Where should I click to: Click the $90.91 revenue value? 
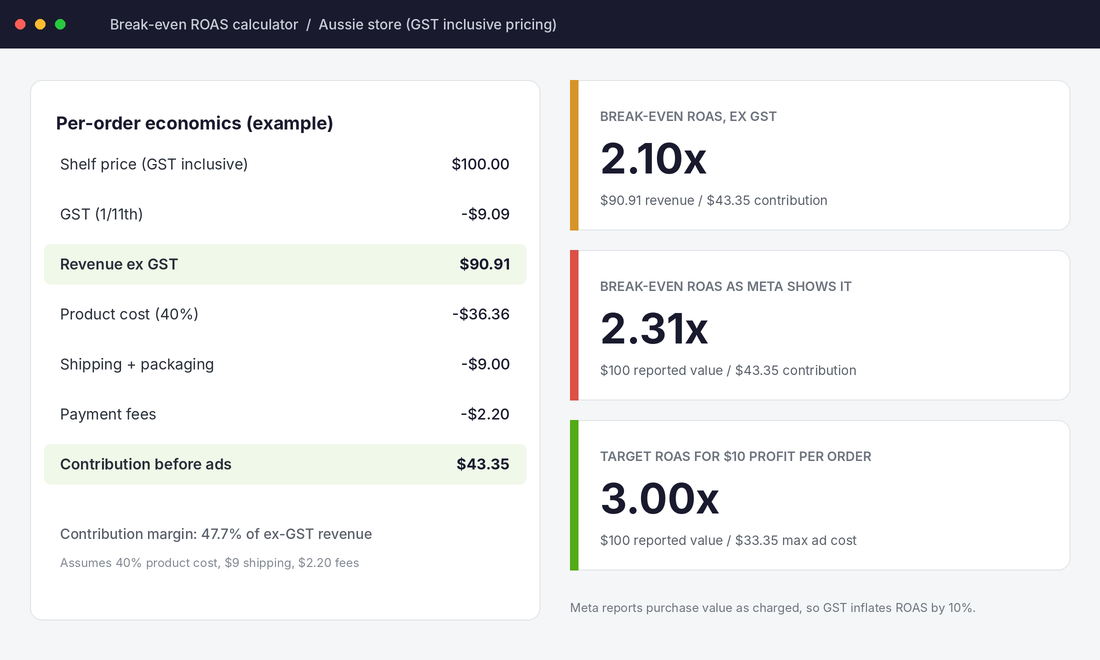pos(485,264)
